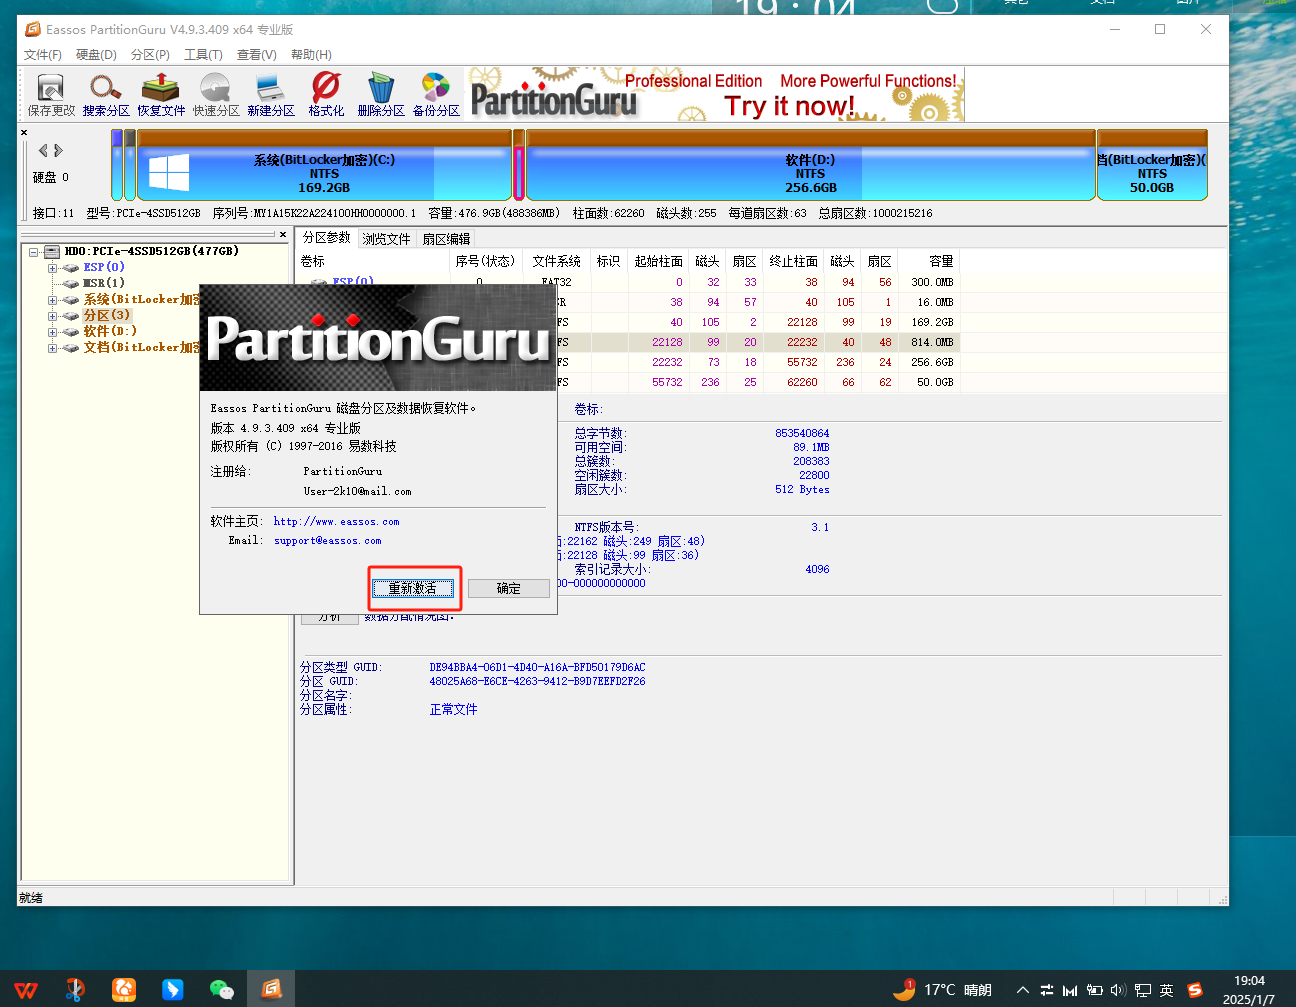Select 软件(D:) in the partition tree

(110, 331)
